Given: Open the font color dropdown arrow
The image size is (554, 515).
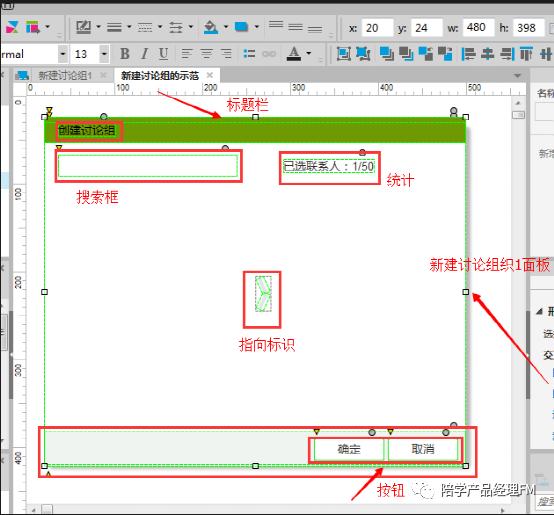Looking at the screenshot, I should pos(308,54).
